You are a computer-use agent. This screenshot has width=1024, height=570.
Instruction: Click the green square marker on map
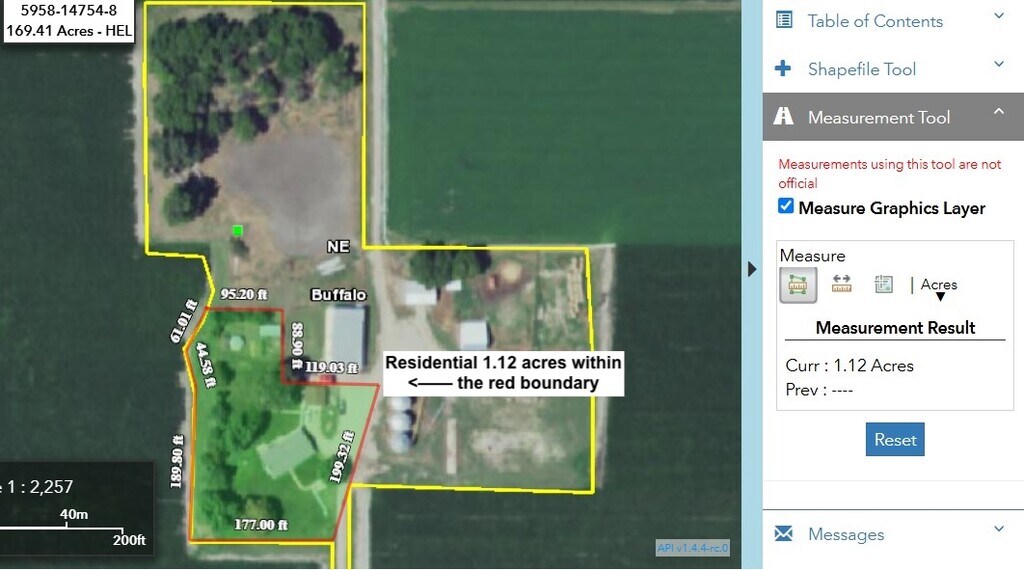click(x=238, y=230)
